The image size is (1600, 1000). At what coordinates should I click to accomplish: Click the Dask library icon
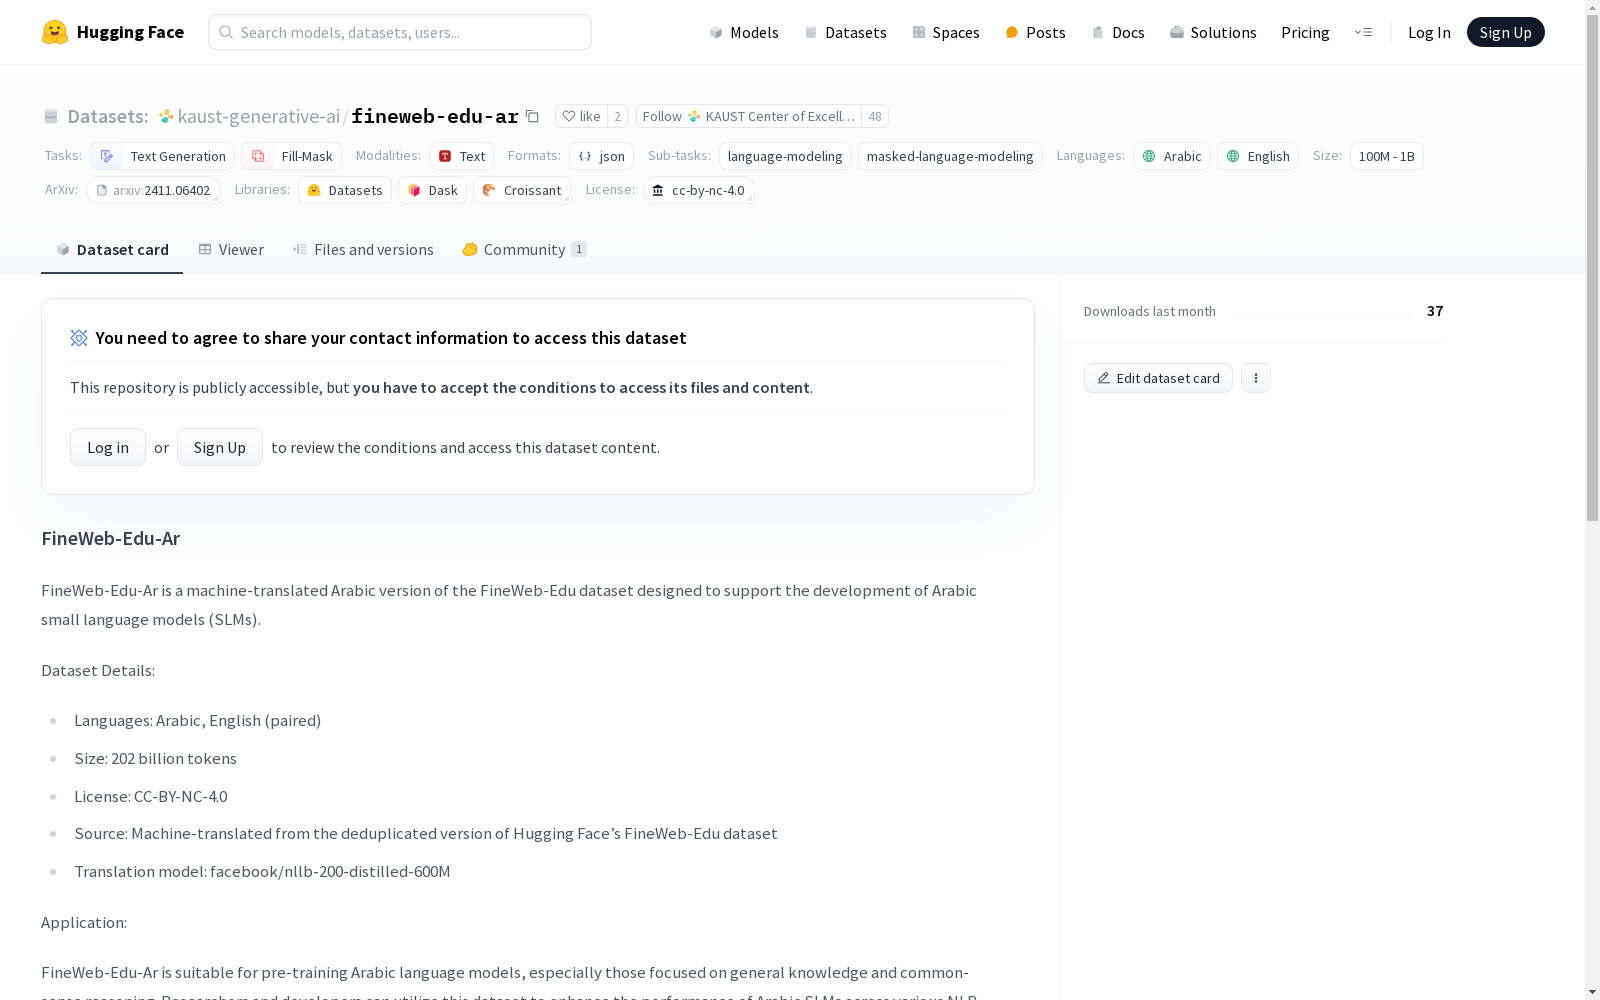(414, 190)
